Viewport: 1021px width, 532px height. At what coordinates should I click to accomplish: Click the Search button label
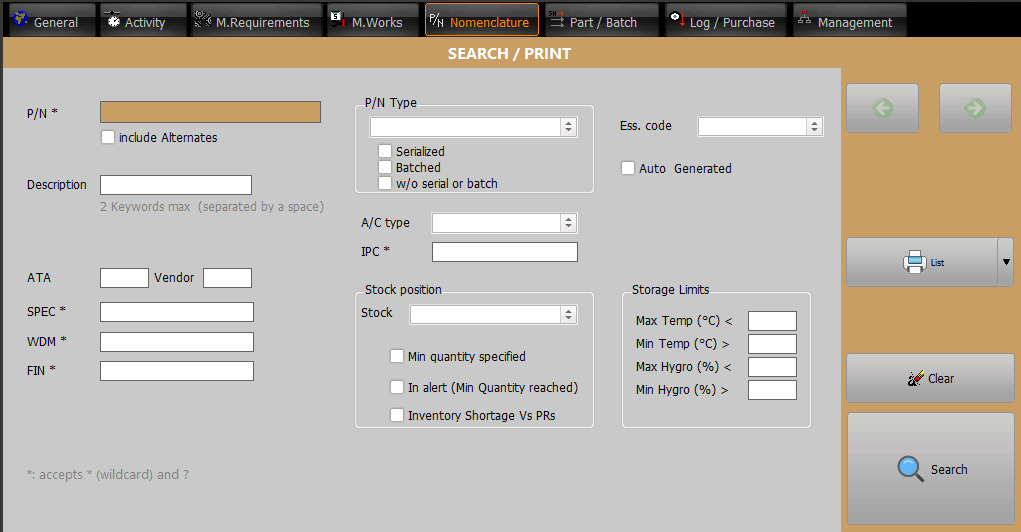coord(949,469)
